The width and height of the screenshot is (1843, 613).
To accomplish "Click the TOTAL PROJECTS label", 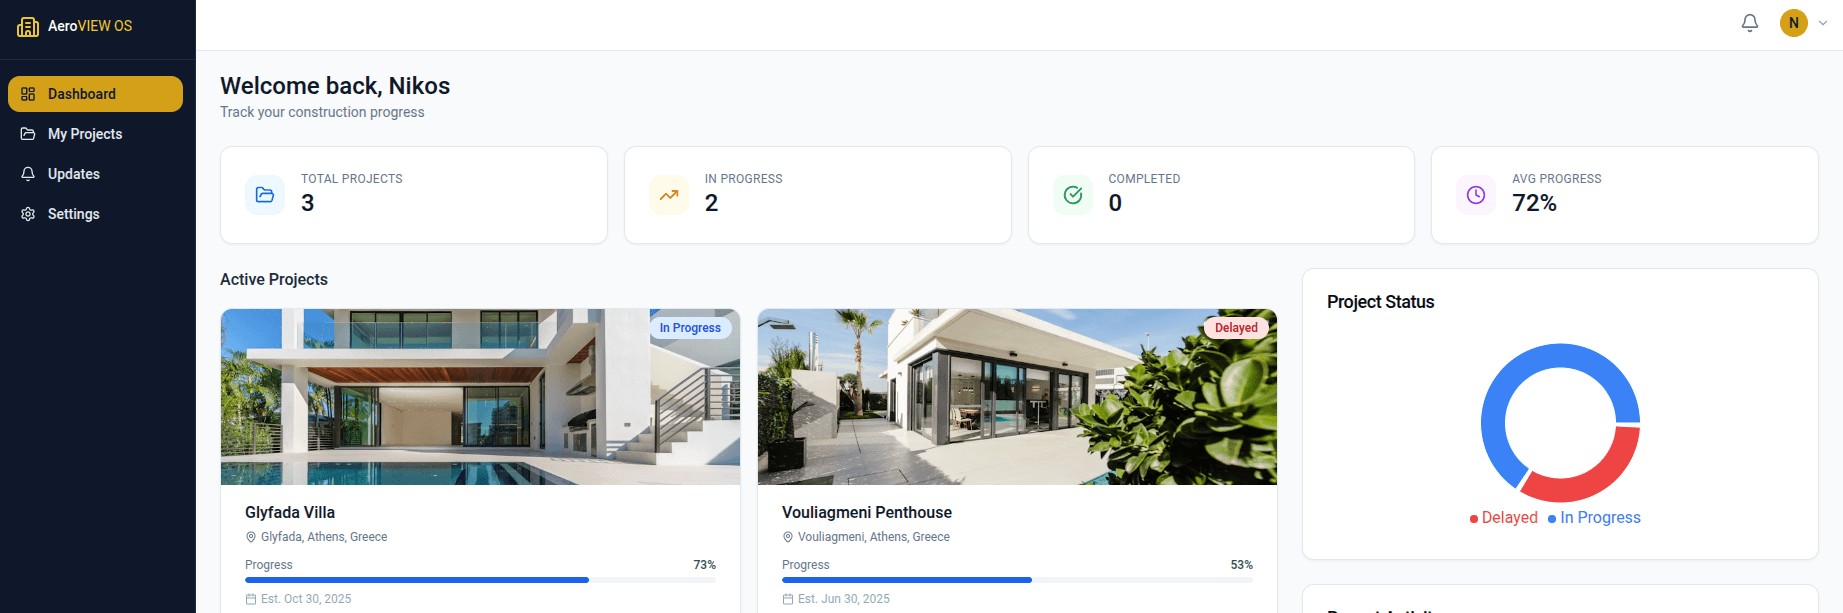I will click(x=352, y=179).
